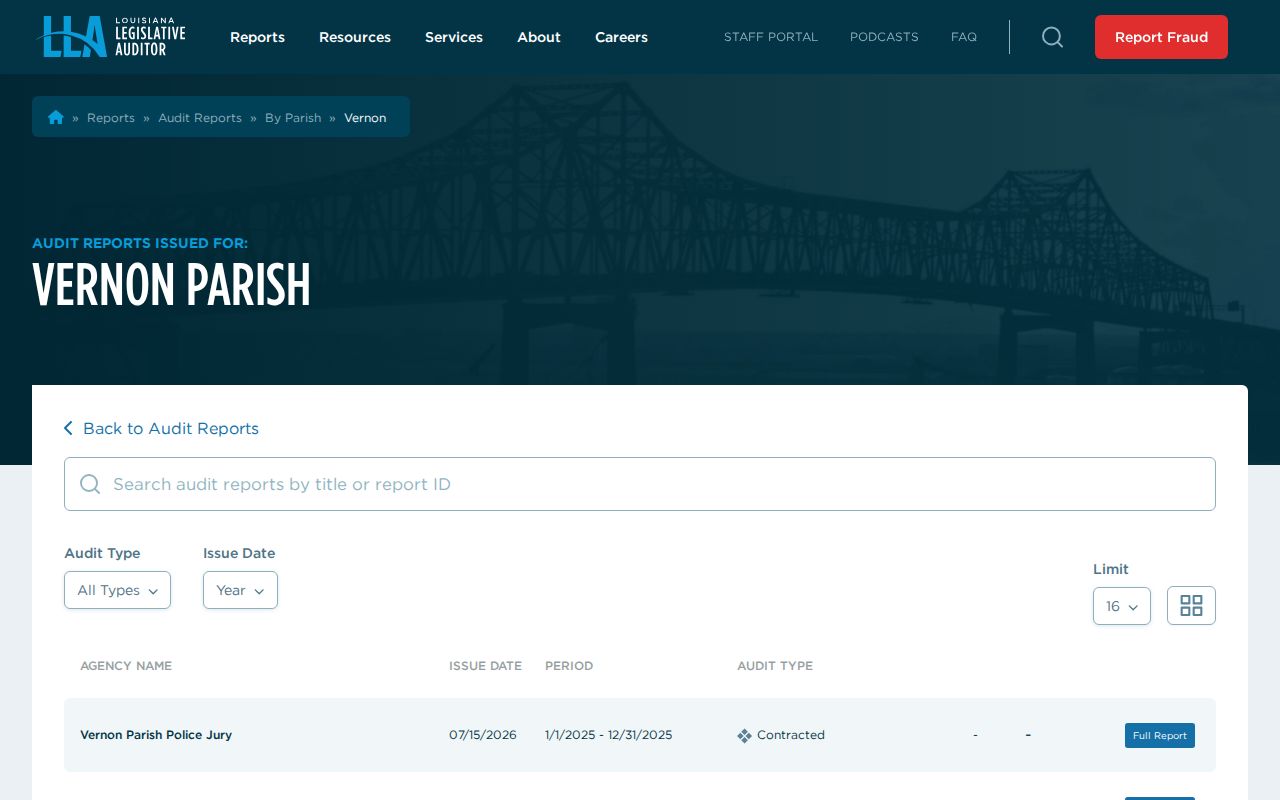Screen dimensions: 1280x800
Task: Visit the Podcasts page
Action: [884, 37]
